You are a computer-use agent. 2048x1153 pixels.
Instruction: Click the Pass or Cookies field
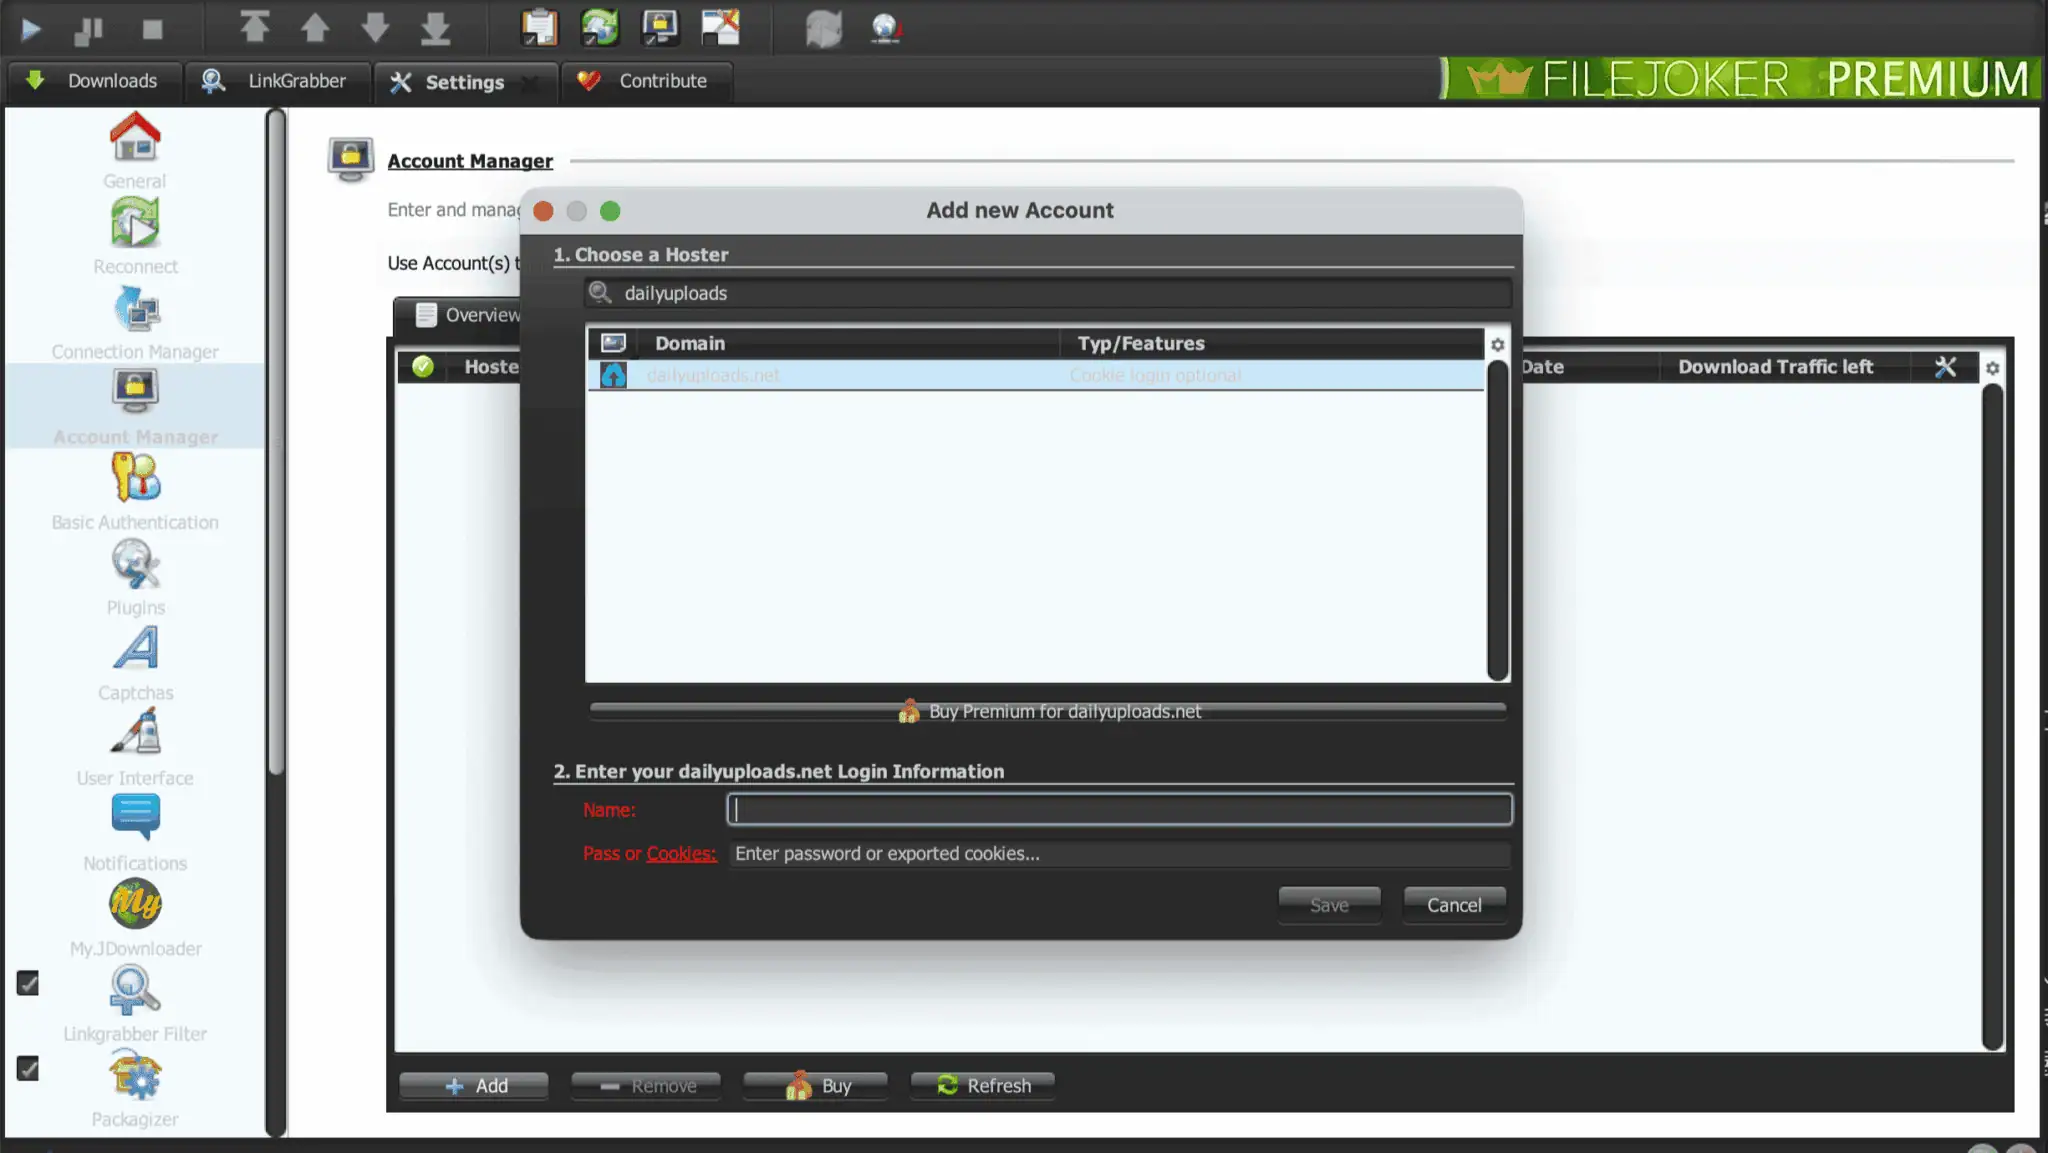point(1119,854)
